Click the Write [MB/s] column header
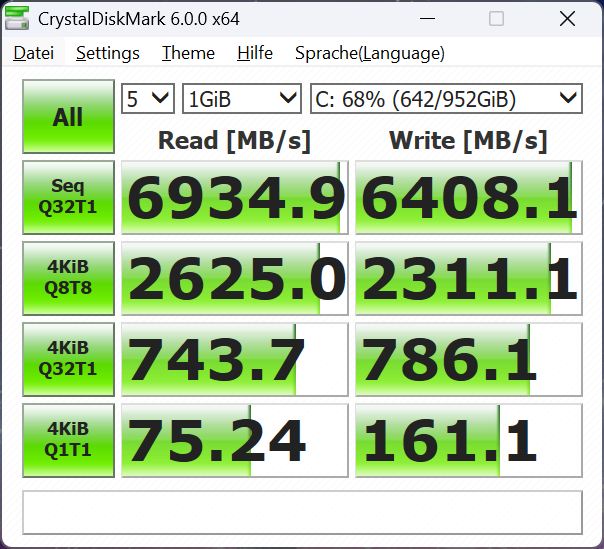 [x=468, y=141]
